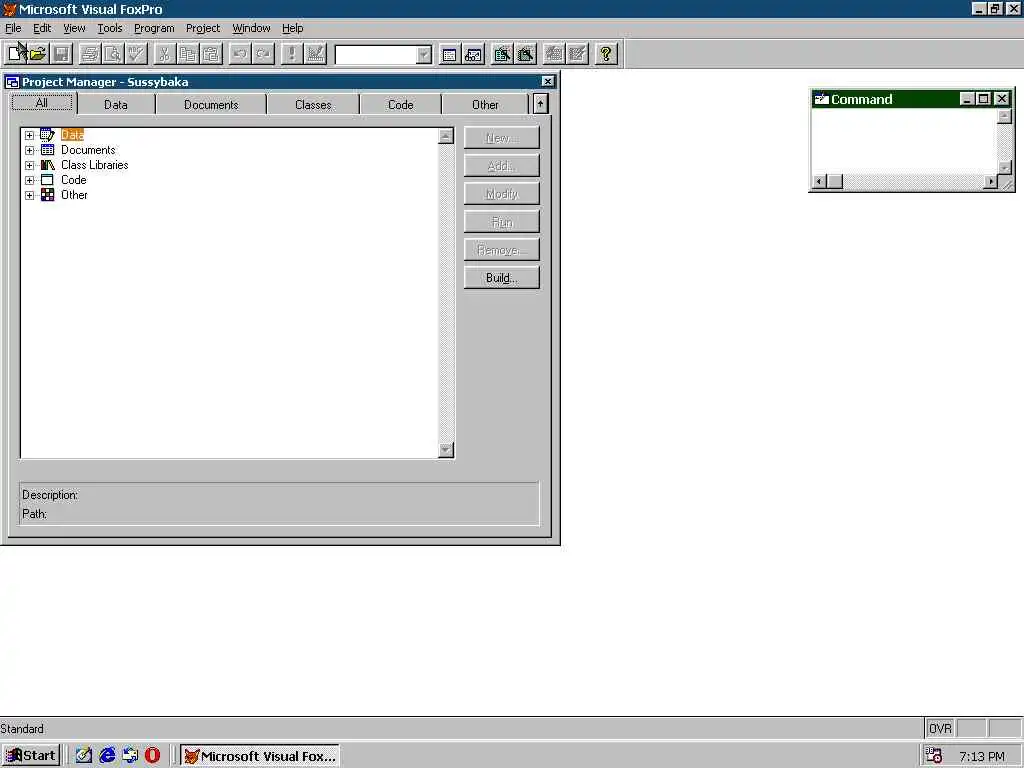Image resolution: width=1024 pixels, height=768 pixels.
Task: Select the Class Libraries item in the tree
Action: click(x=95, y=165)
